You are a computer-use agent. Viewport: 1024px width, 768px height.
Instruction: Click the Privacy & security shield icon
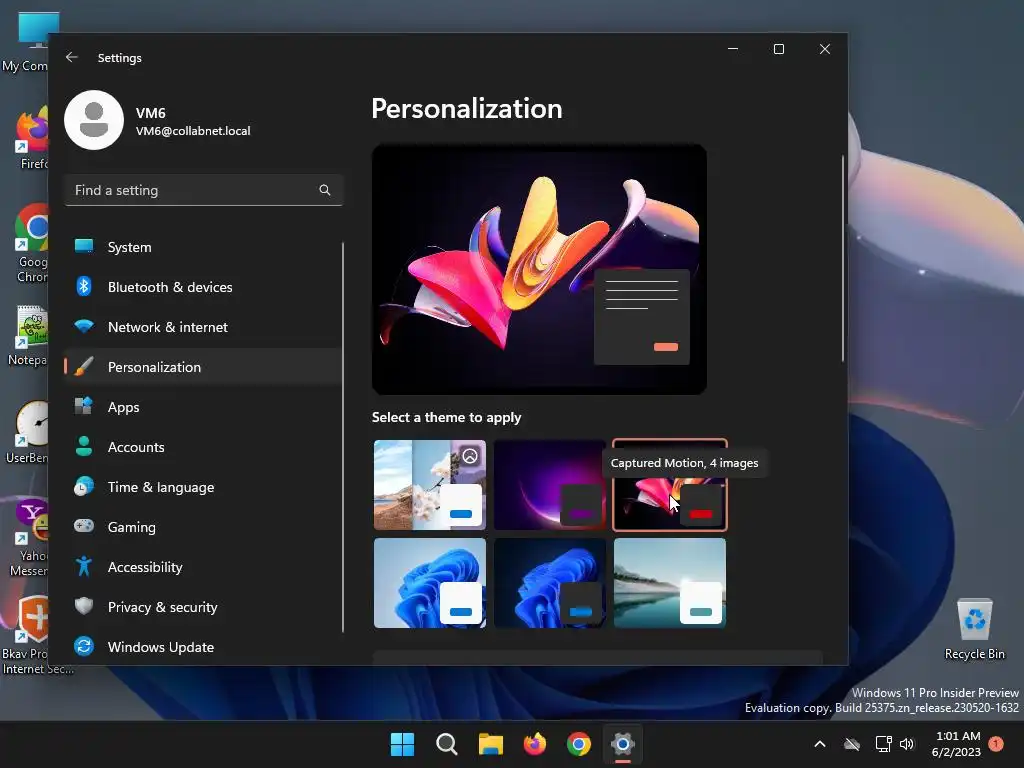[x=84, y=606]
